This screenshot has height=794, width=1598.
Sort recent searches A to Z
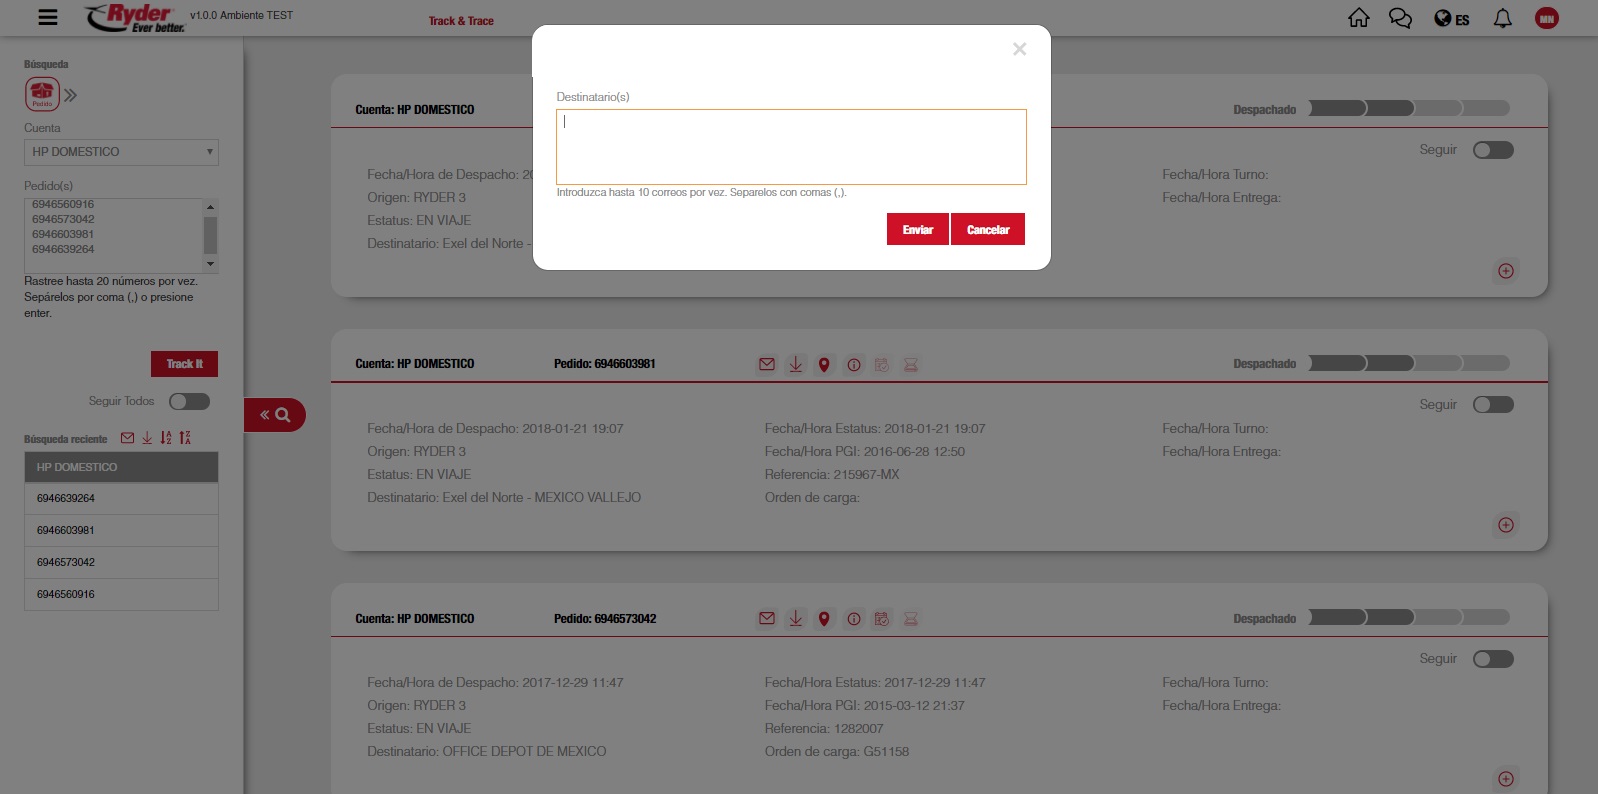coord(166,438)
